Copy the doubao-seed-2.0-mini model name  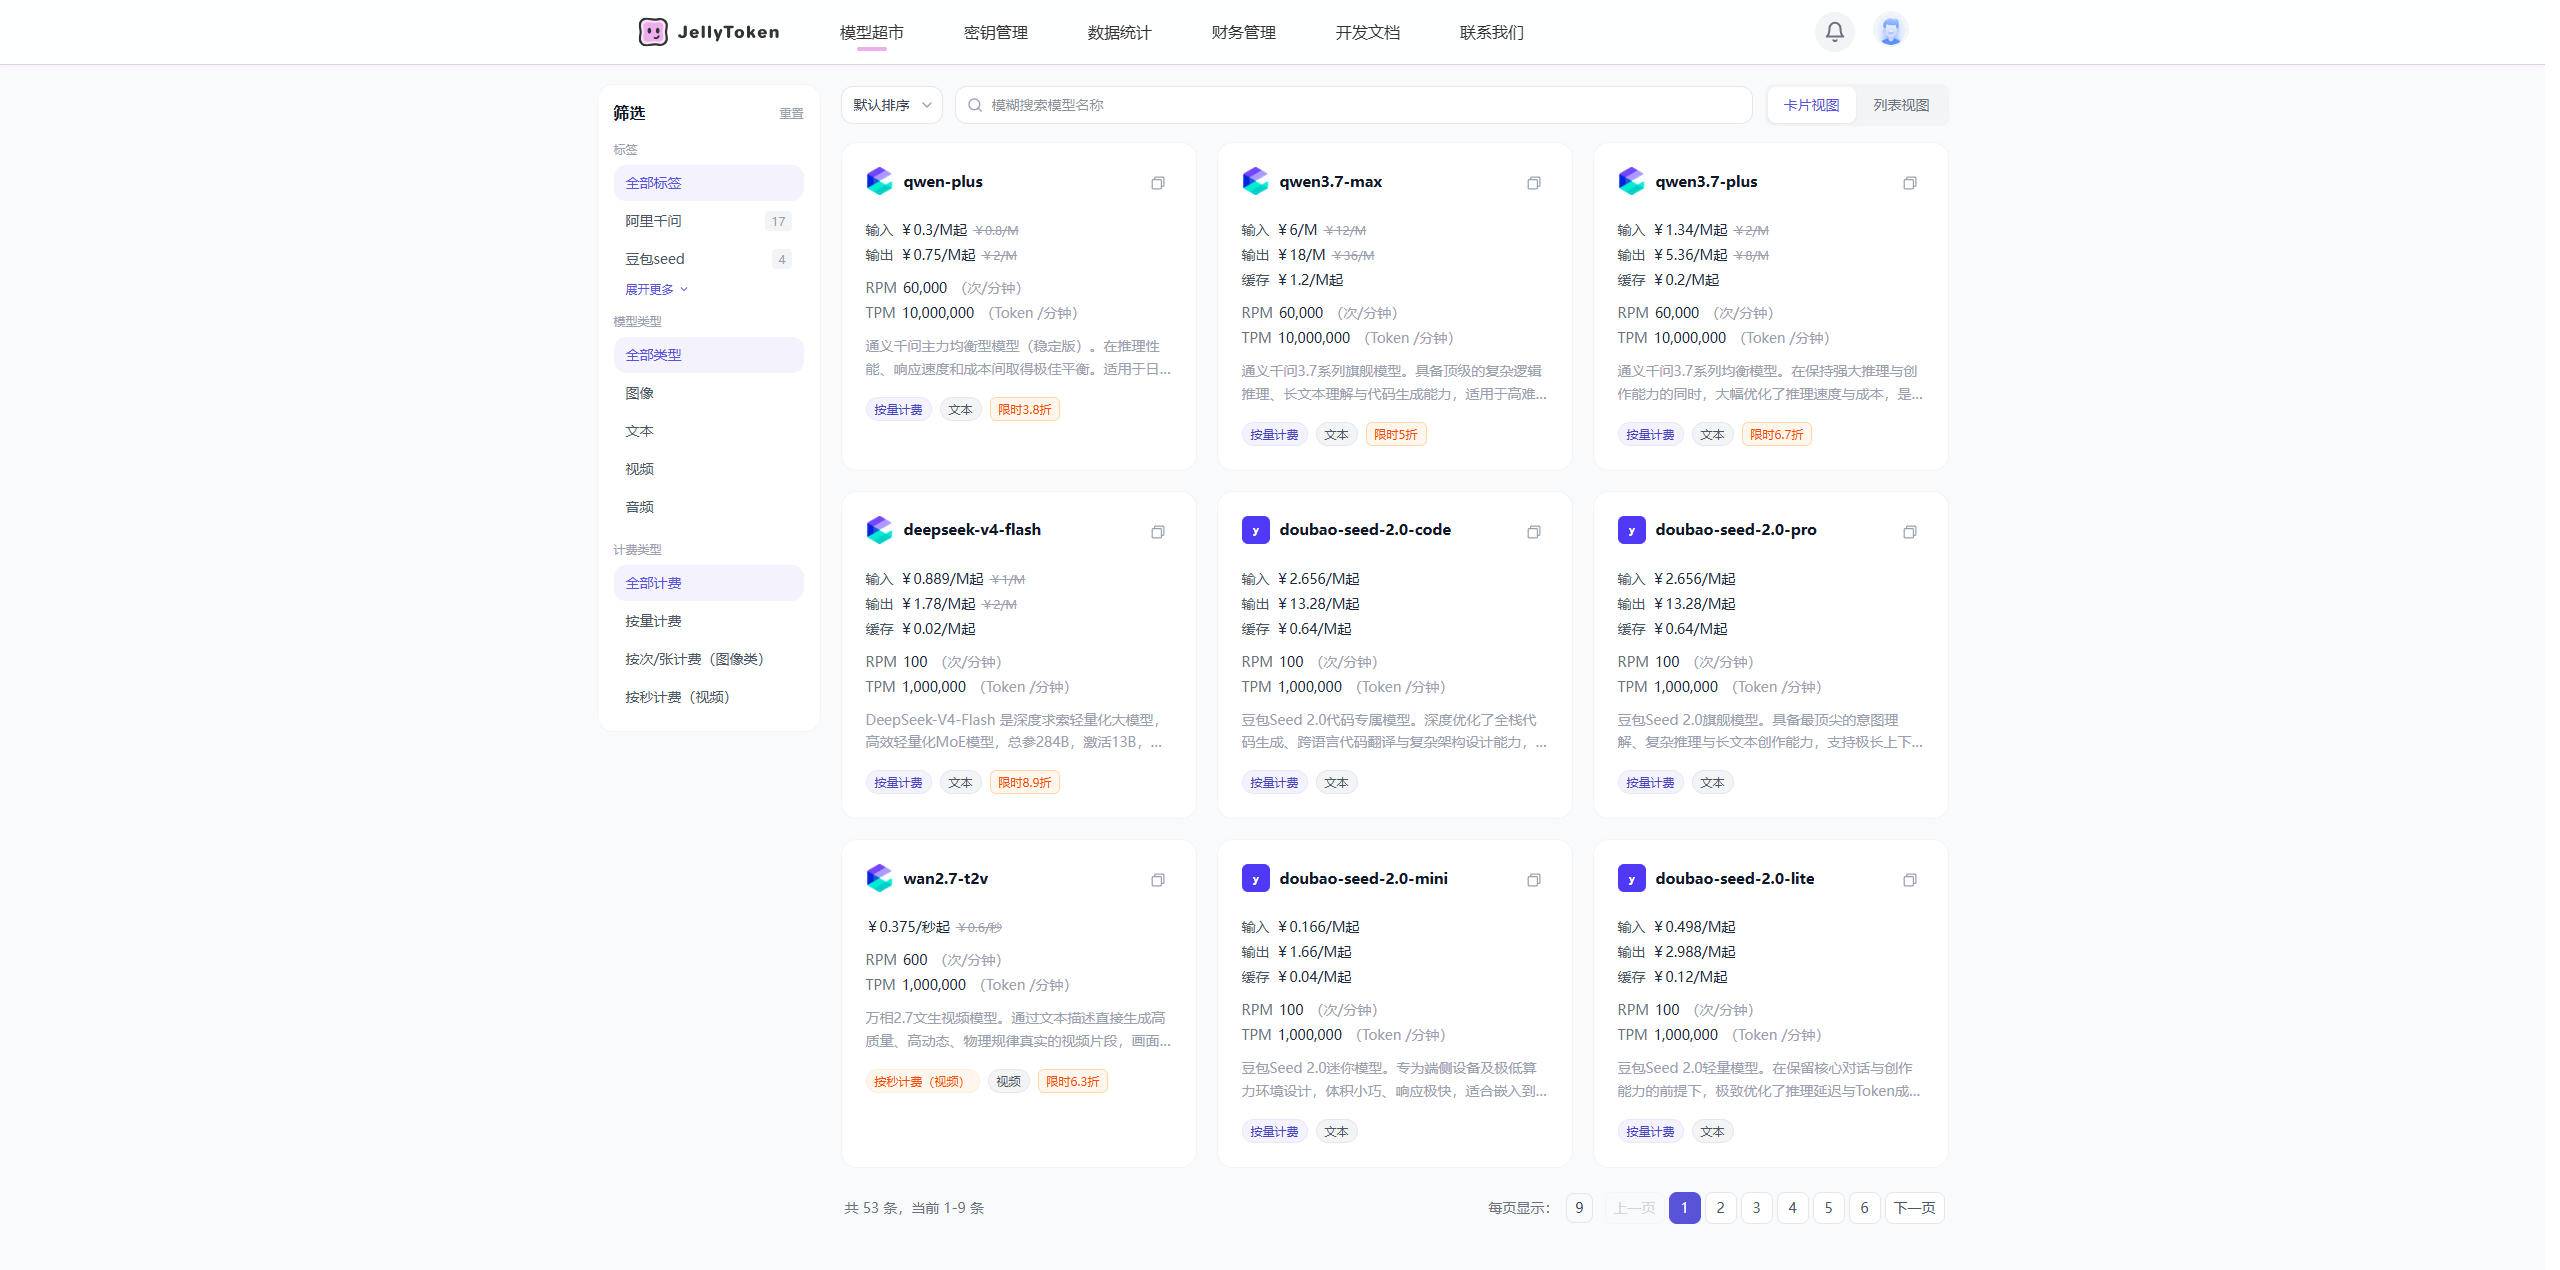(1533, 880)
